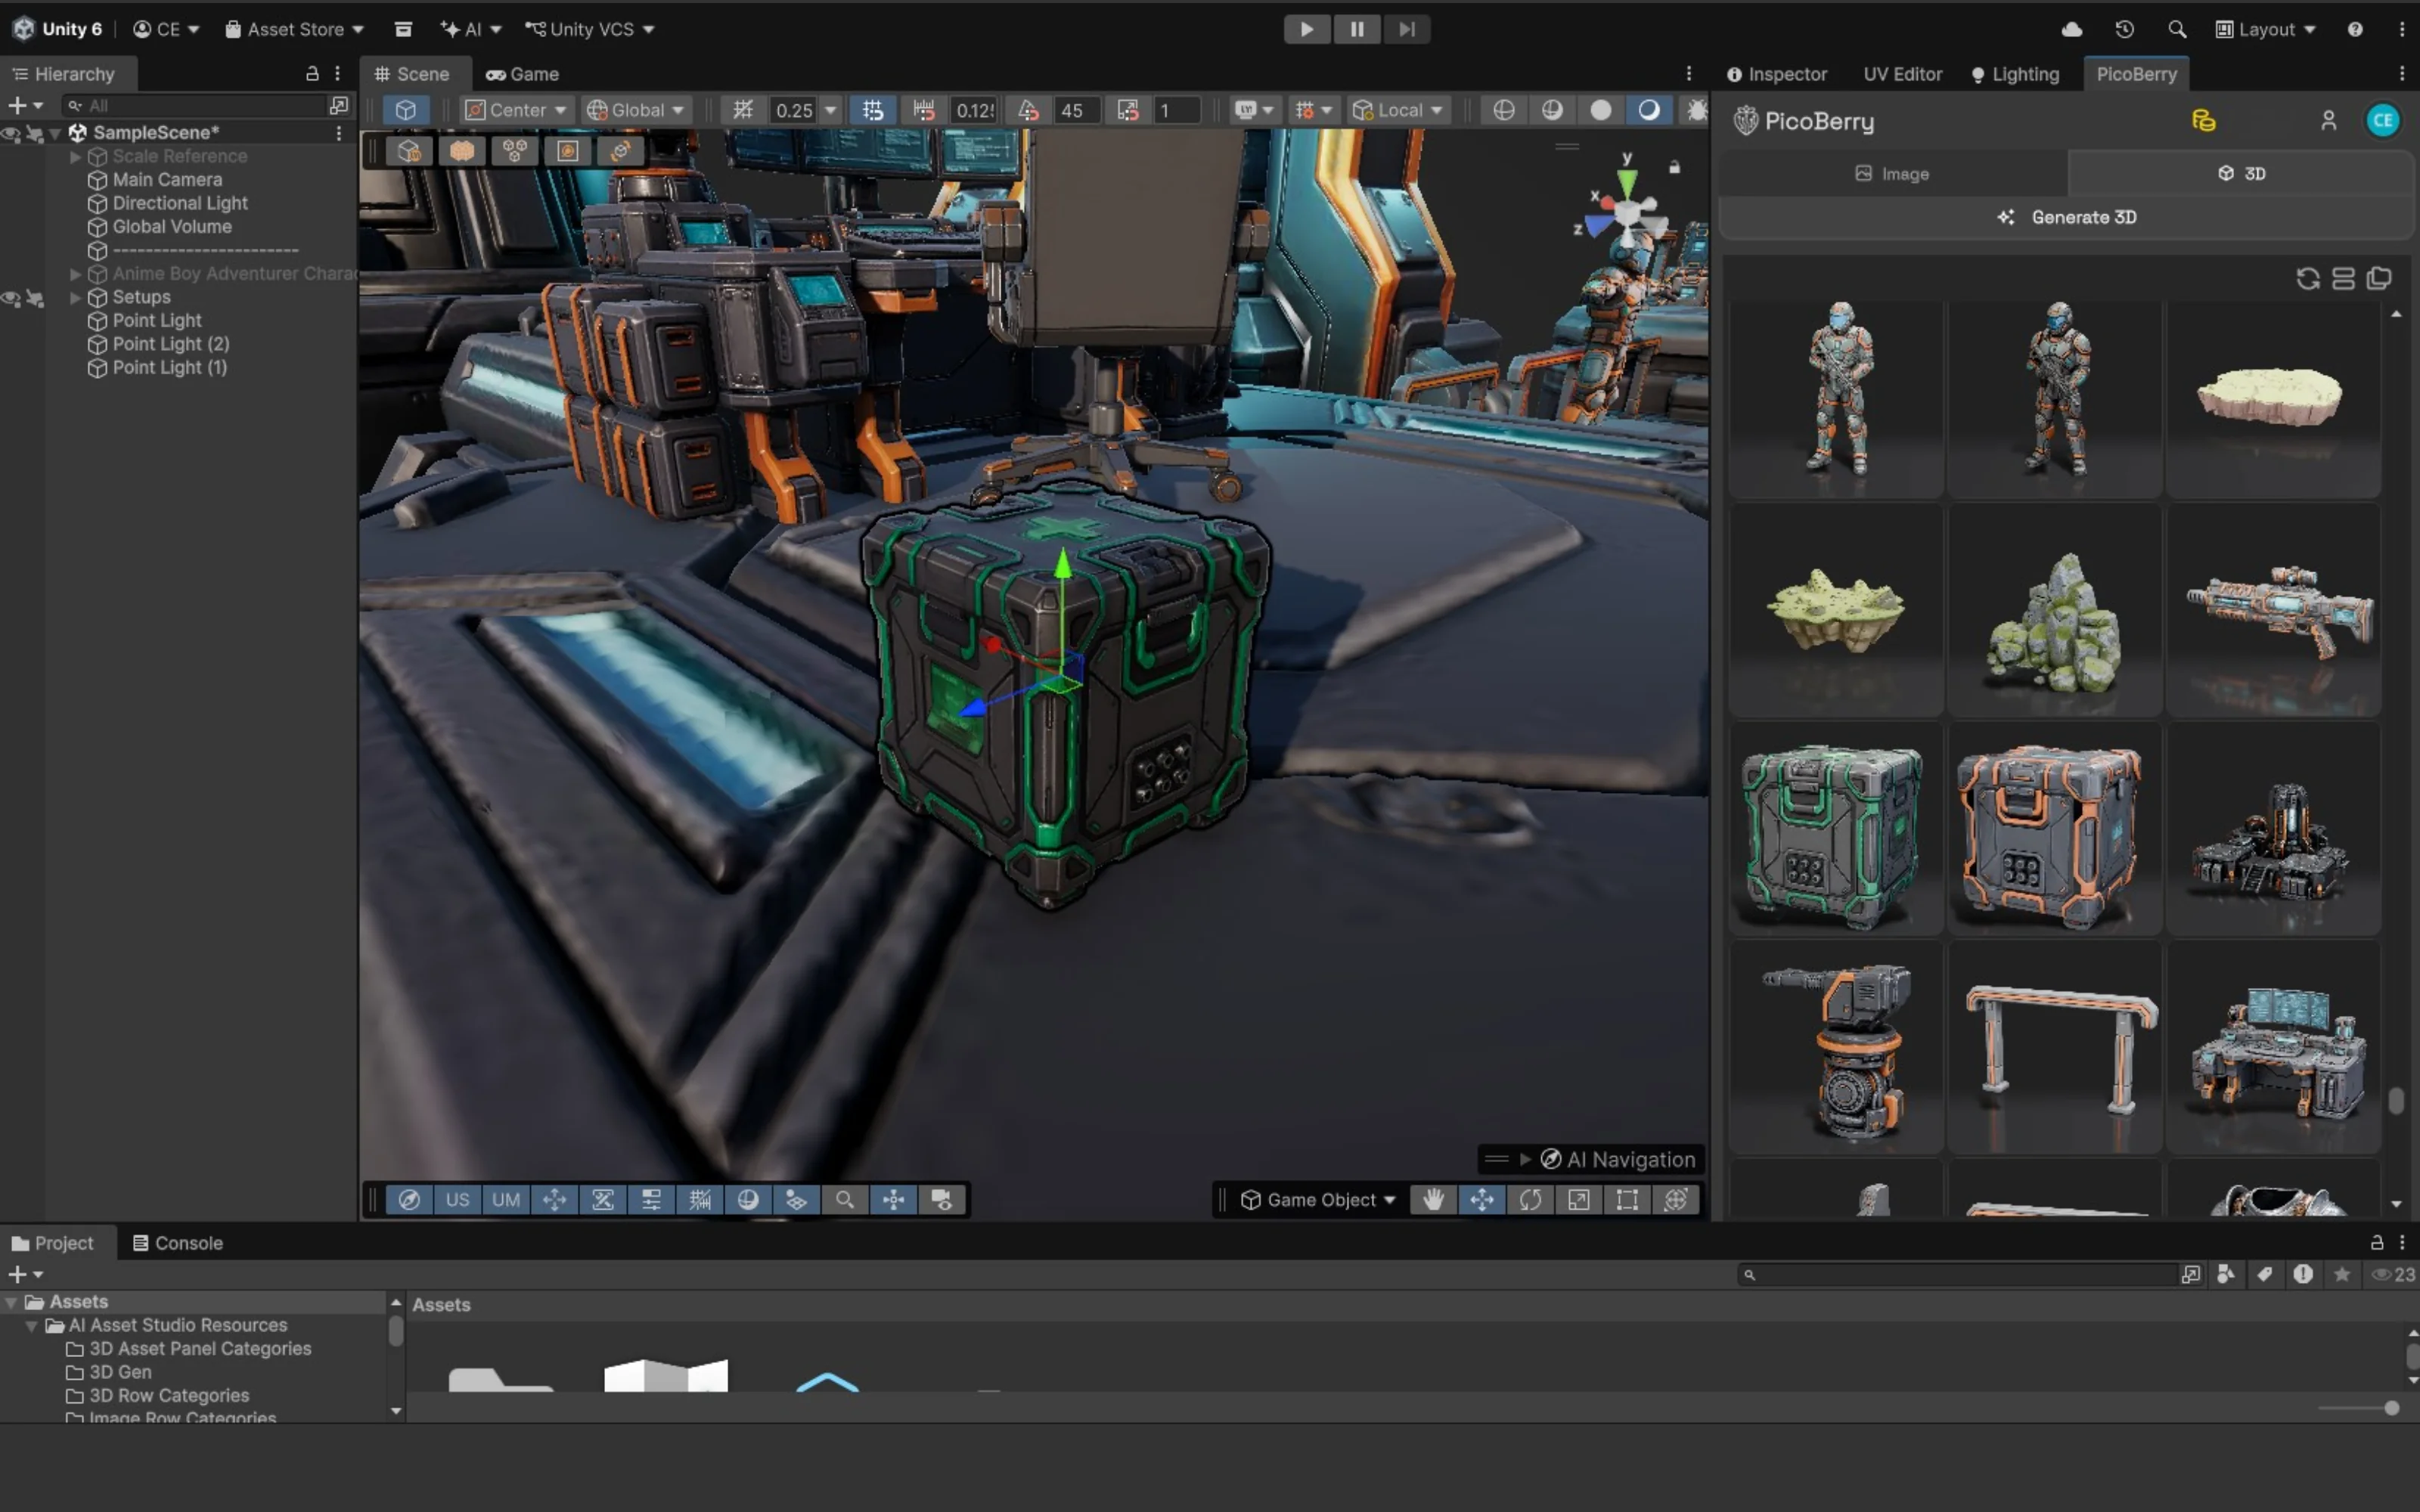Click the PicoBerry gallery scrollbar

pyautogui.click(x=2396, y=1100)
